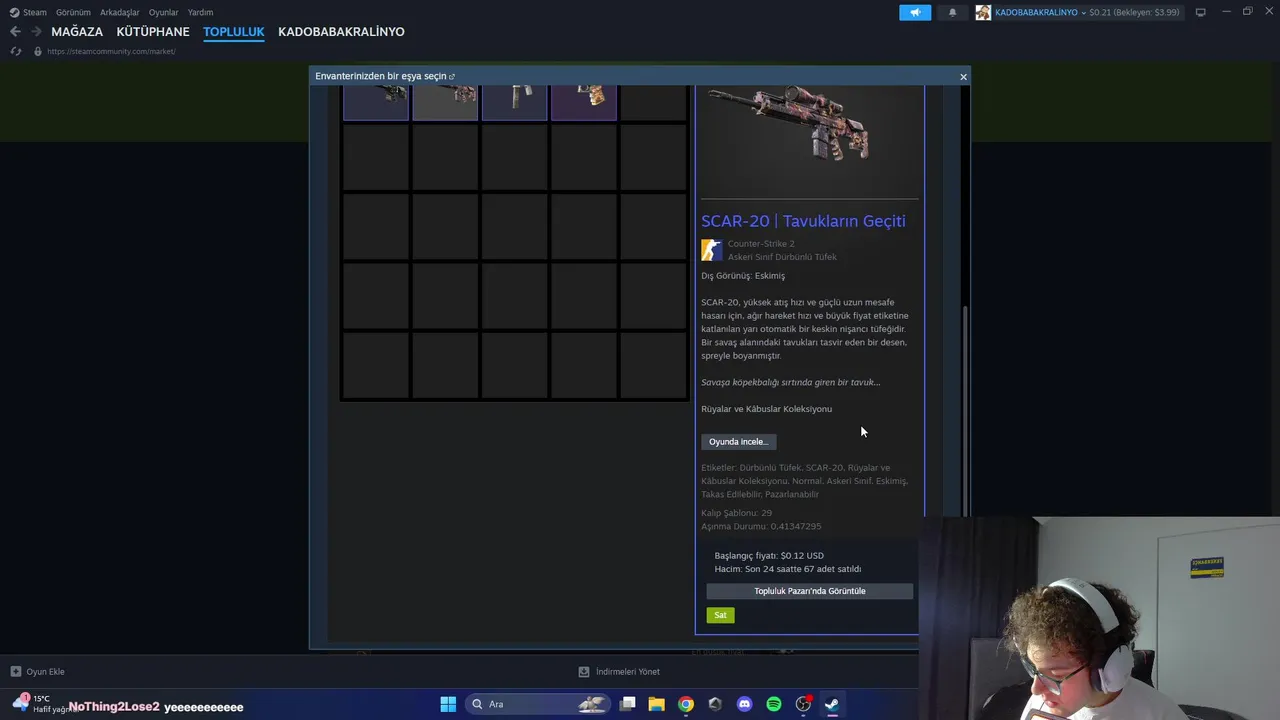Open File Explorer from the taskbar
This screenshot has height=720, width=1280.
tap(657, 704)
